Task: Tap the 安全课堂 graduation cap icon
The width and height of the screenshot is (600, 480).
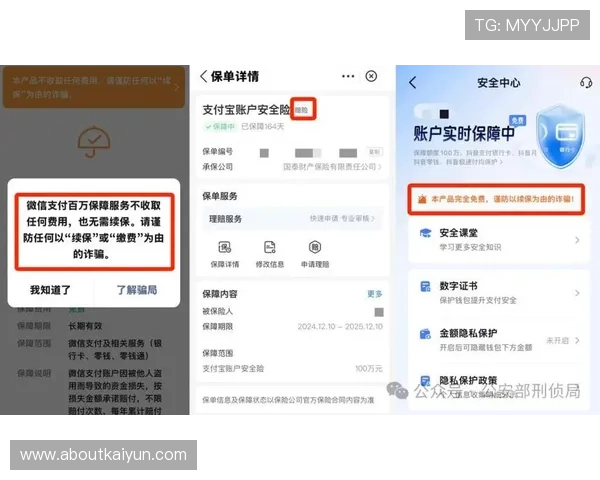Action: coord(426,233)
